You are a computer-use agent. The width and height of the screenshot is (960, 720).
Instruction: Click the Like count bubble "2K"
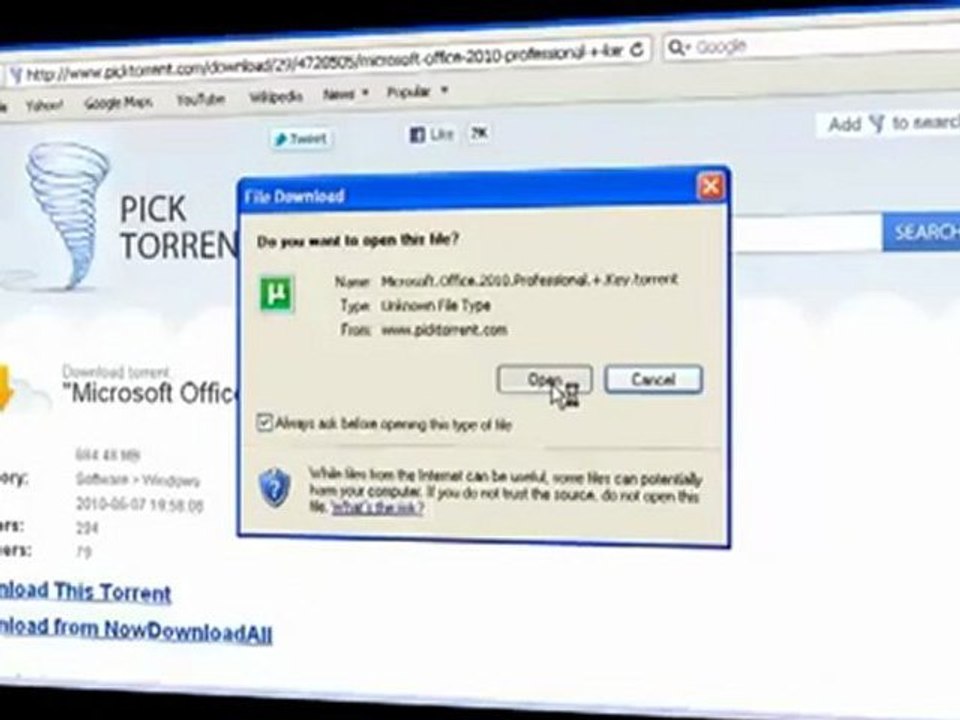tap(479, 132)
